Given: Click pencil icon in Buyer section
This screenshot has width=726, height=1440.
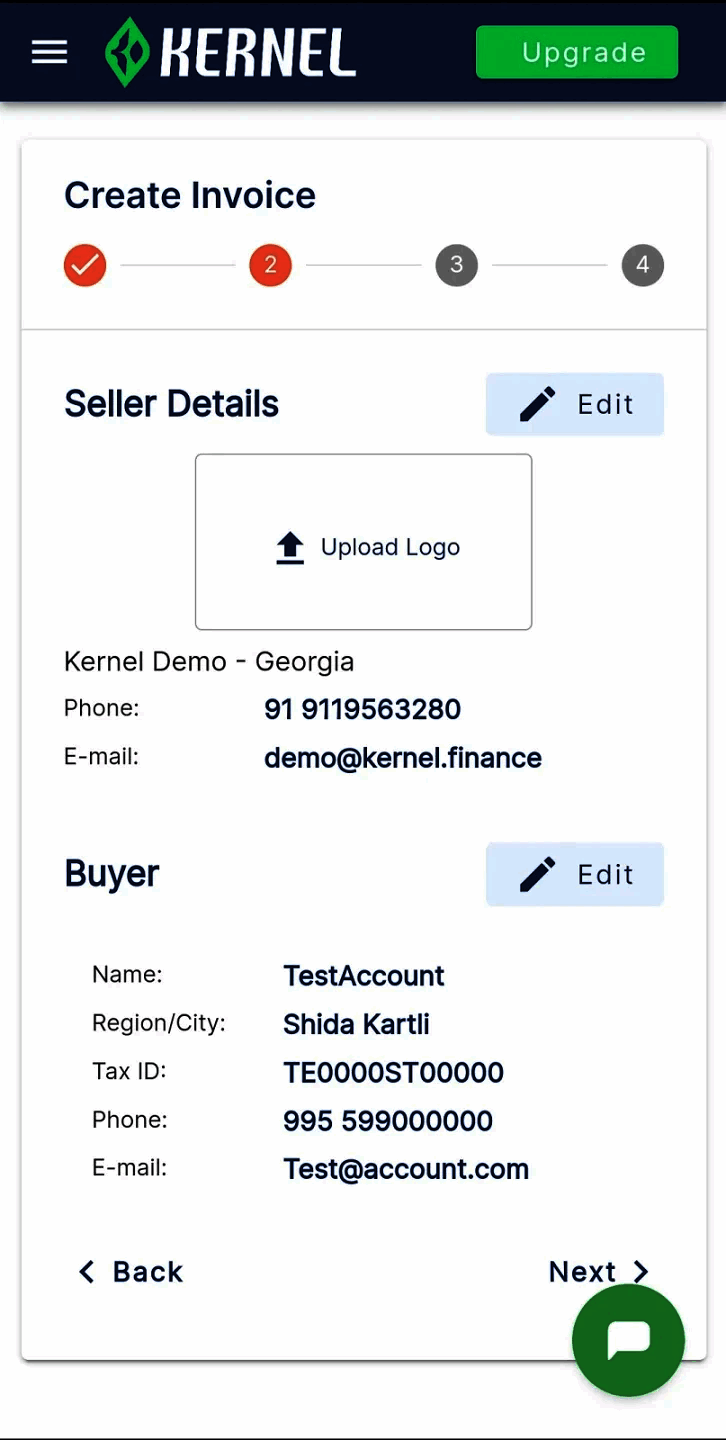Looking at the screenshot, I should [x=537, y=874].
